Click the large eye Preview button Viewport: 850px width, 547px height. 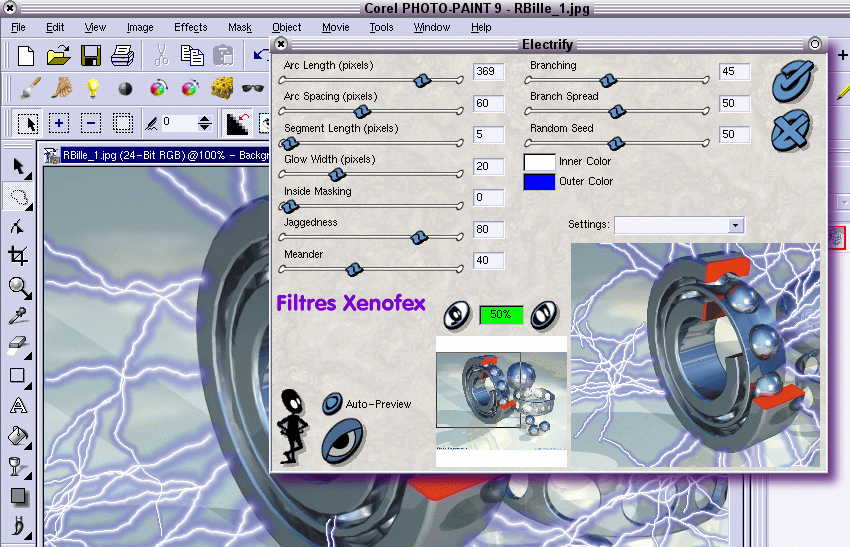click(x=343, y=442)
